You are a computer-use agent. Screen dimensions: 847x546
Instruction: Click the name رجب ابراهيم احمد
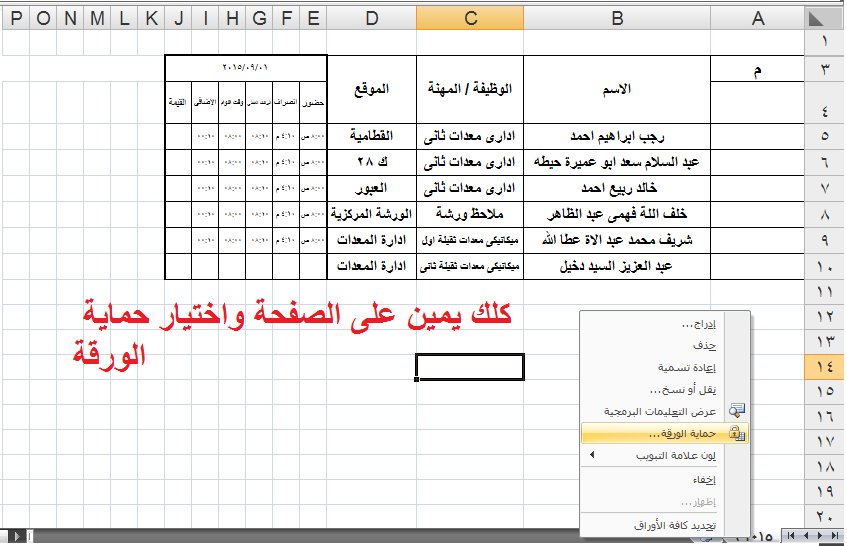617,137
